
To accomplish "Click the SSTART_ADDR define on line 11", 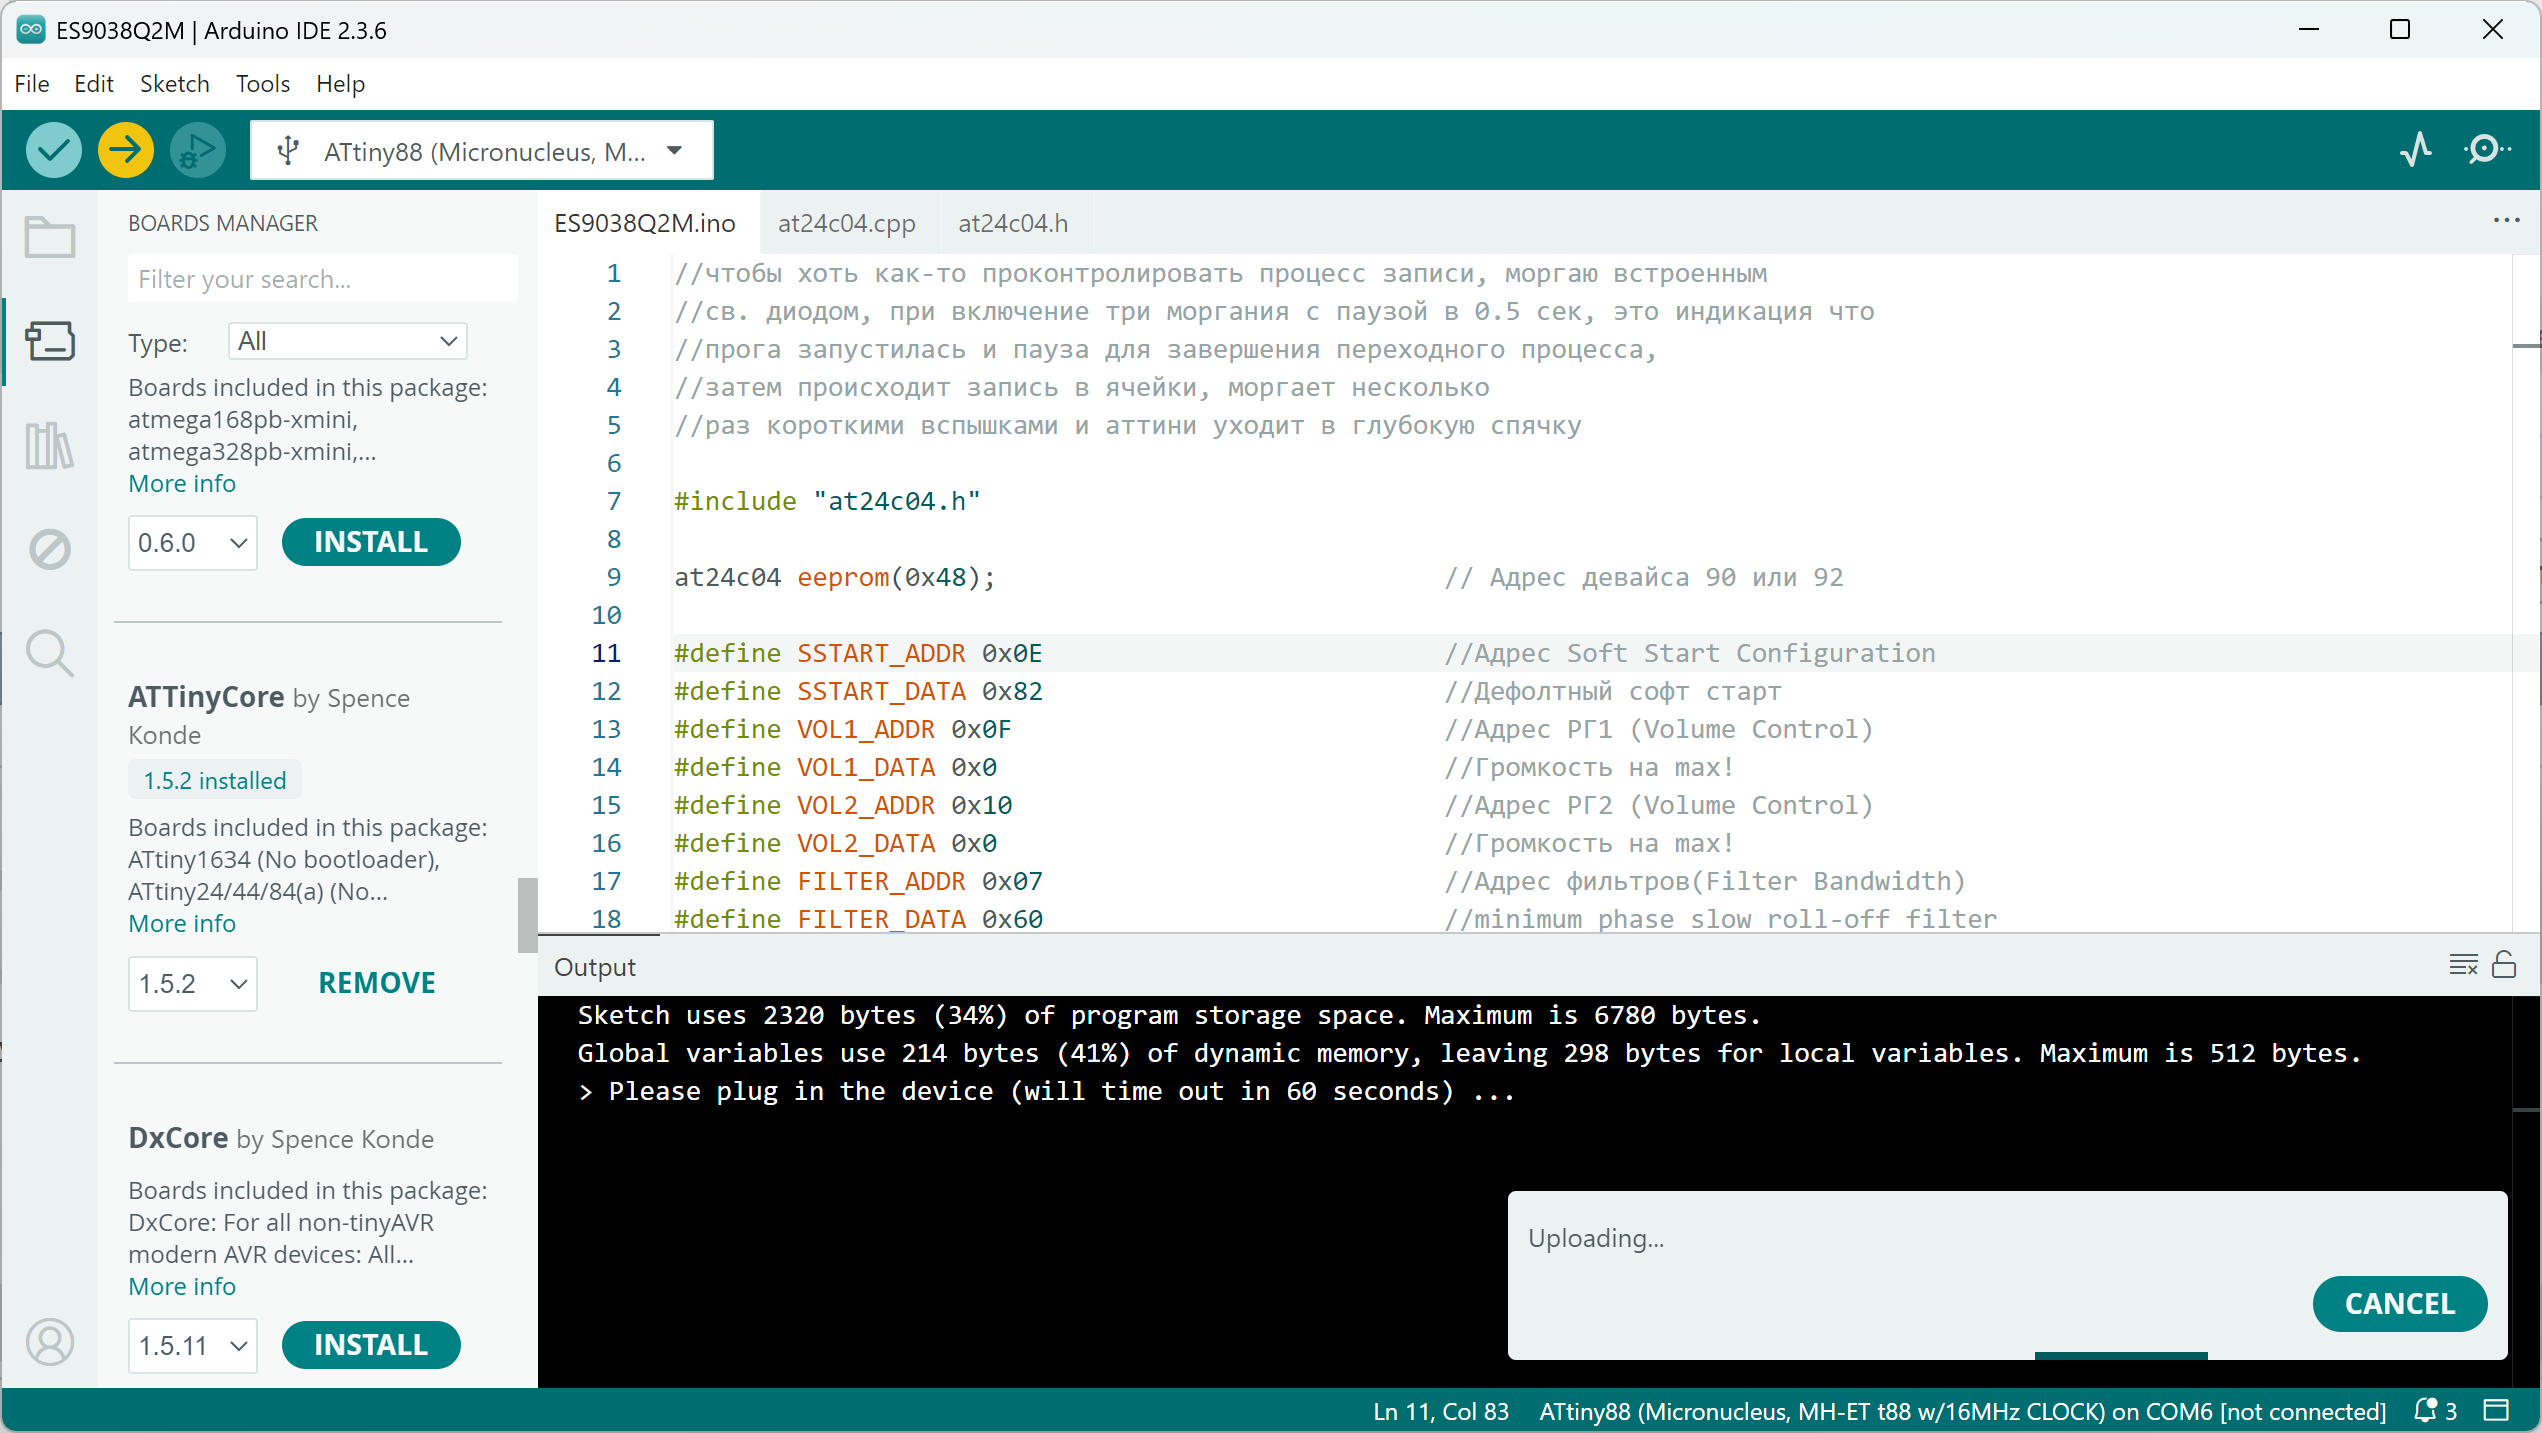I will point(858,653).
